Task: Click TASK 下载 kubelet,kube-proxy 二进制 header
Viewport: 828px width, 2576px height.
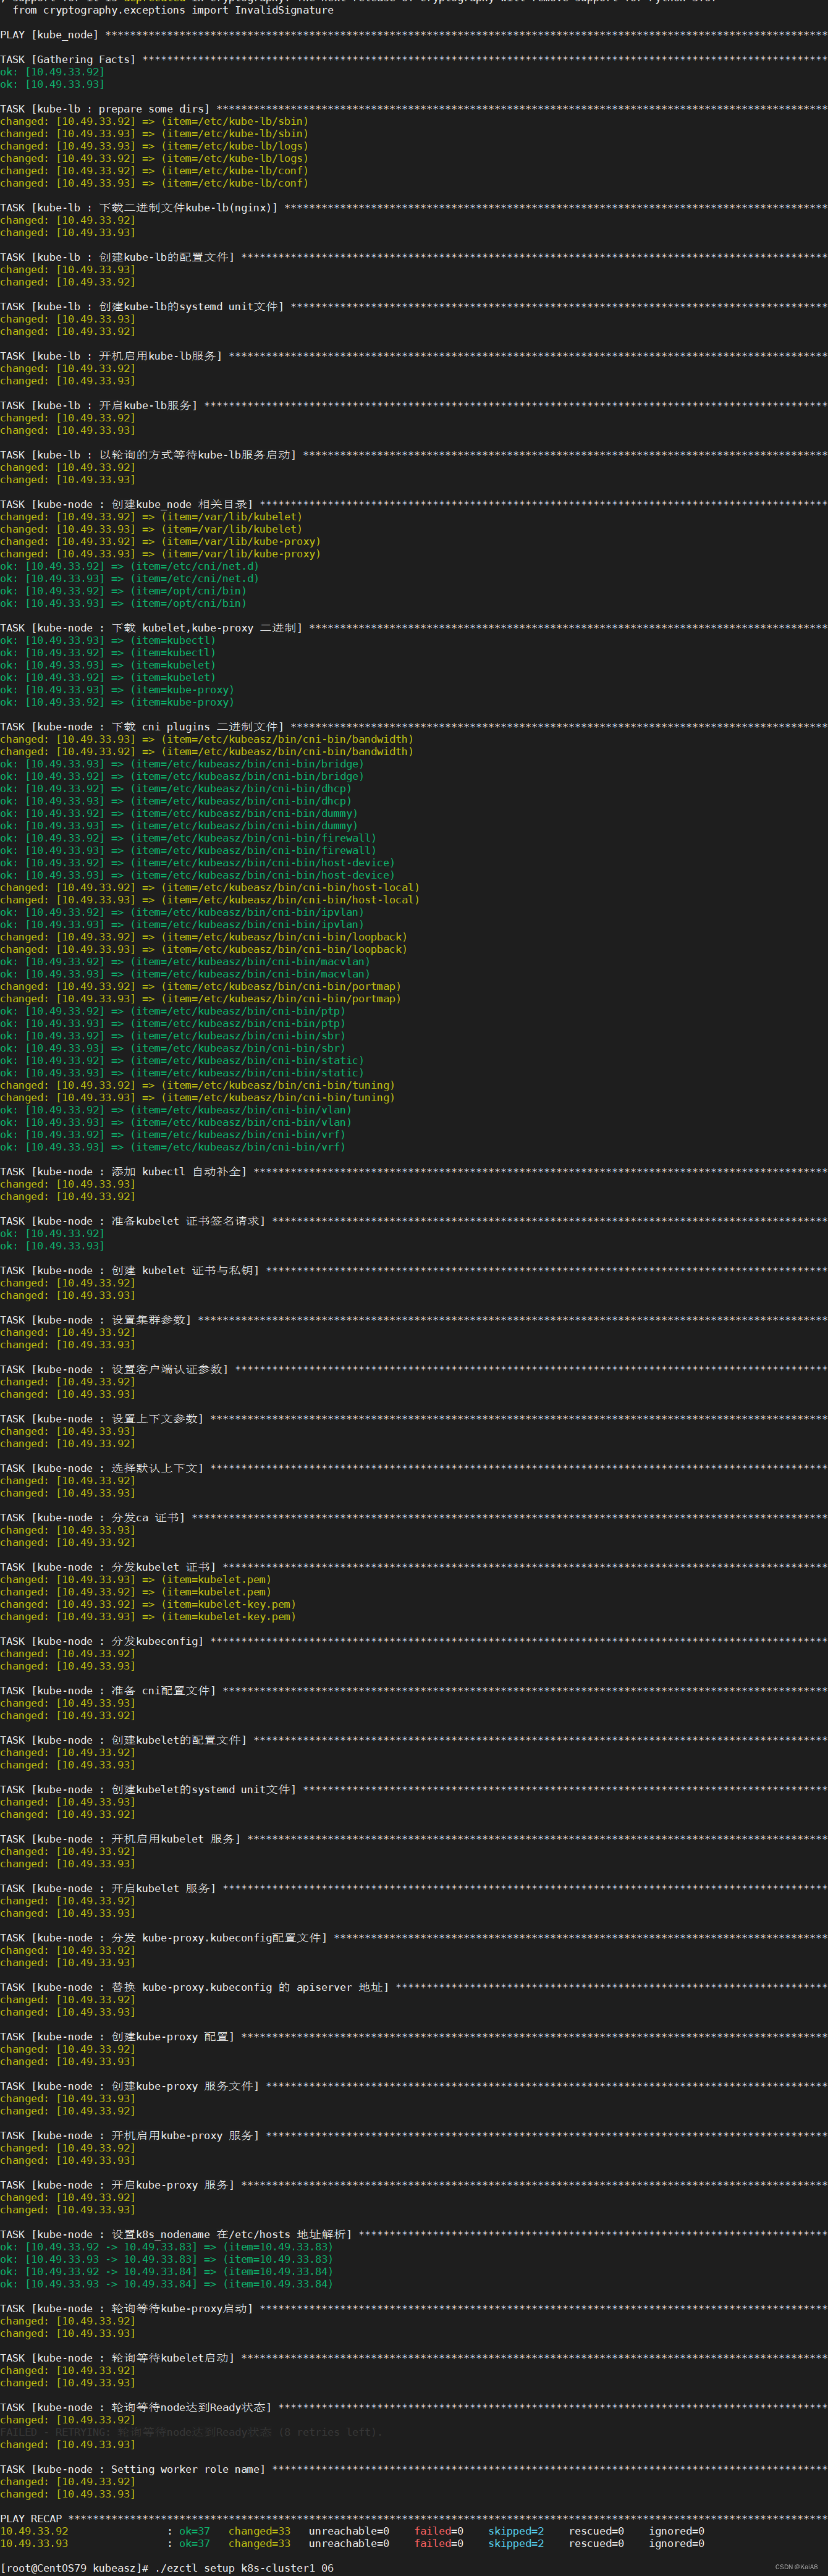Action: [414, 628]
